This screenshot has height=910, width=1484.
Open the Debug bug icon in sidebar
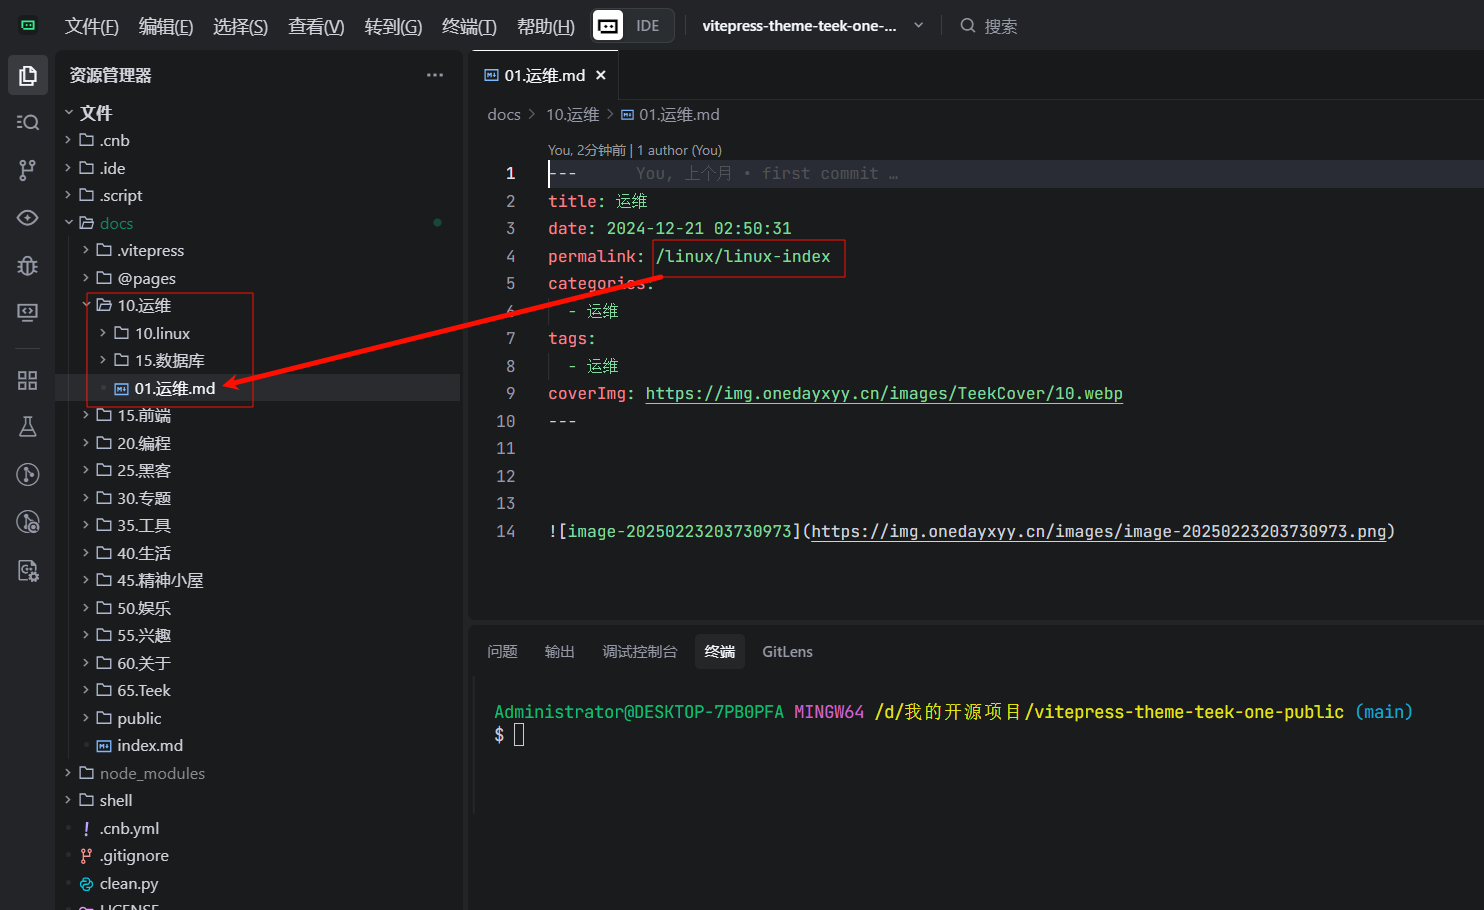(28, 265)
